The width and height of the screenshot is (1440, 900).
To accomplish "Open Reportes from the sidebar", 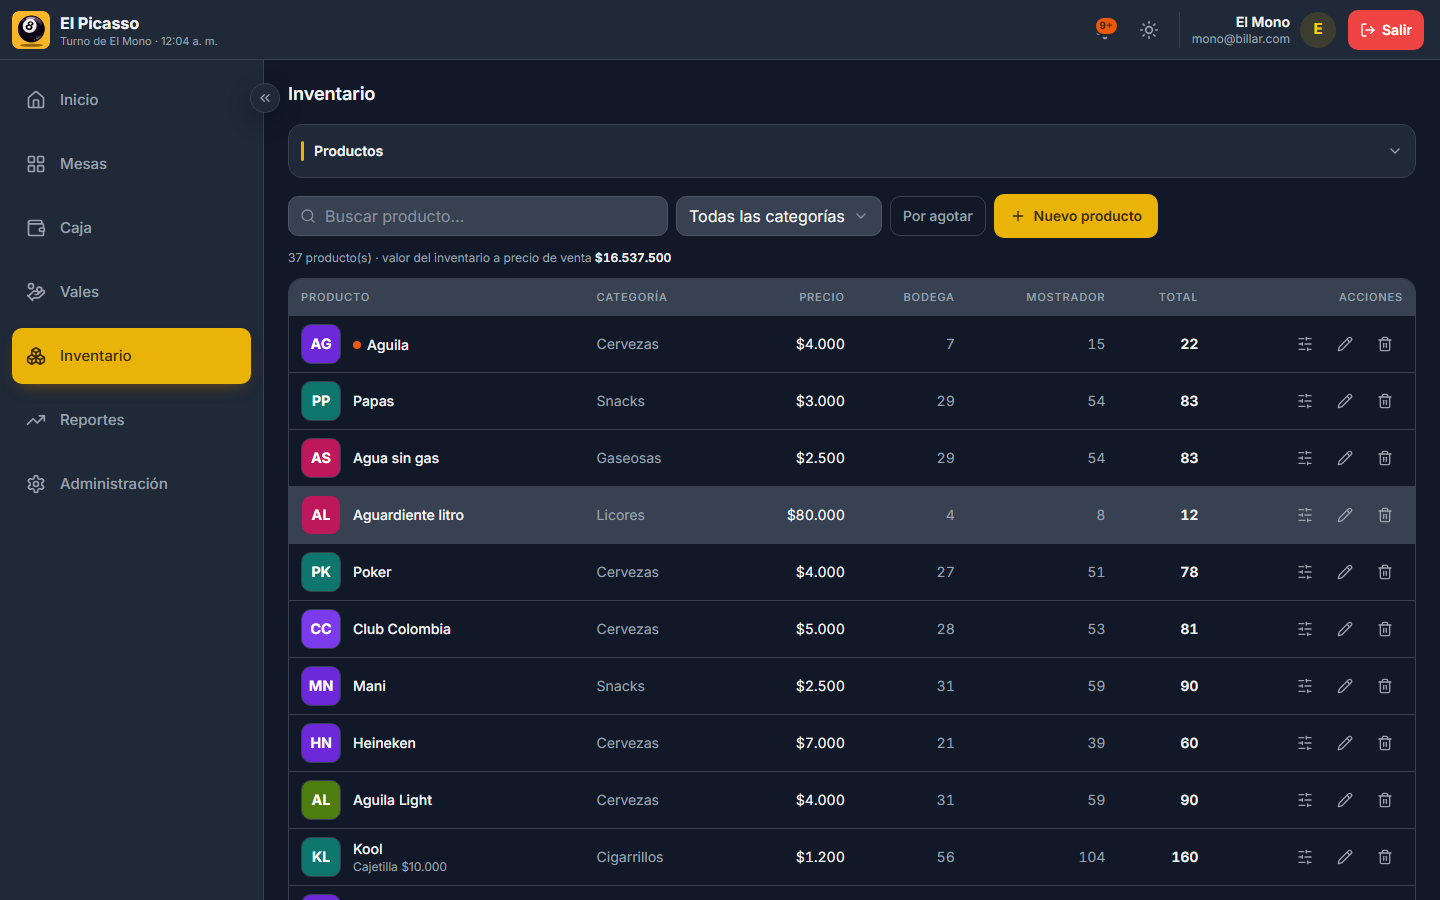I will tap(131, 420).
